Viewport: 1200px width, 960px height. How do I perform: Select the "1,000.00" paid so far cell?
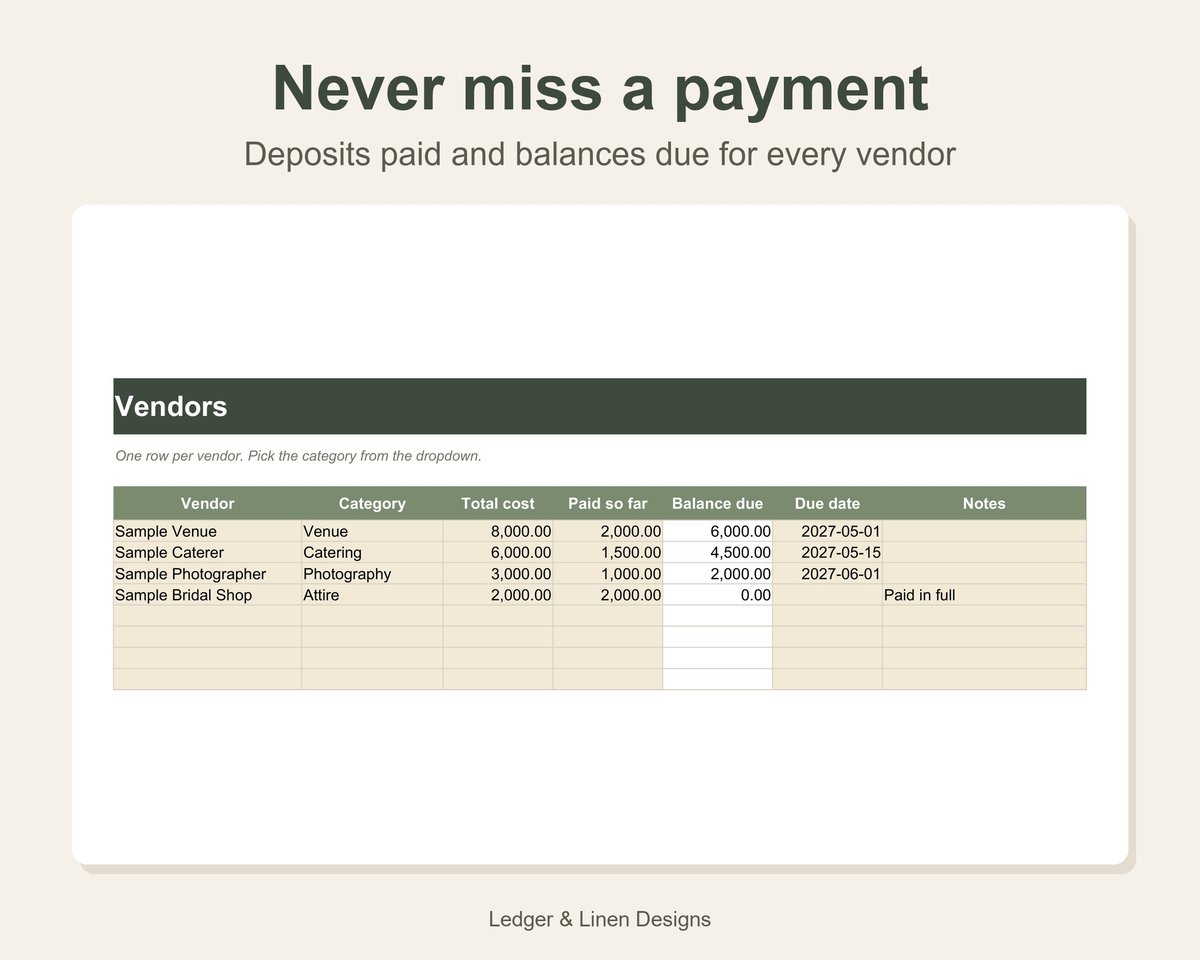click(608, 573)
